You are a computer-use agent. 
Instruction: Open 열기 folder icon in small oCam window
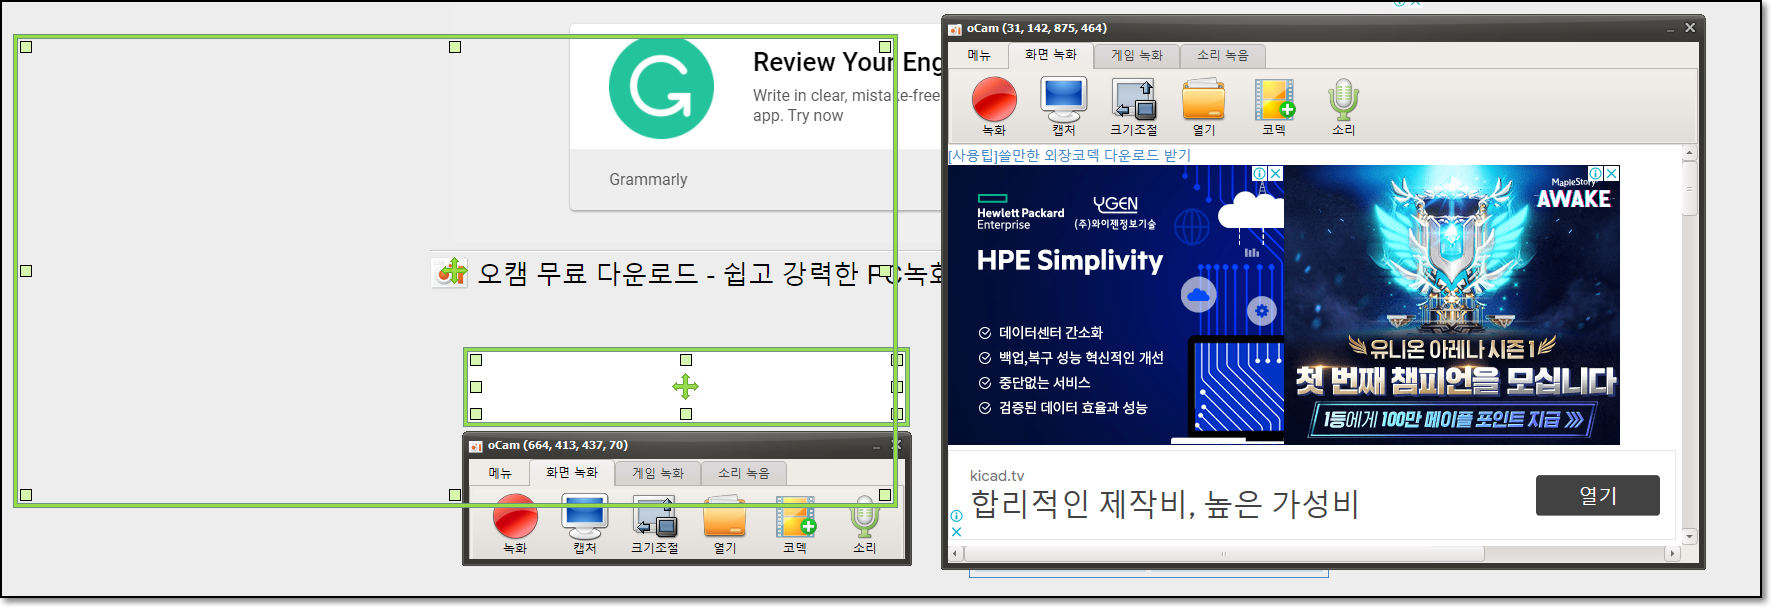click(725, 518)
